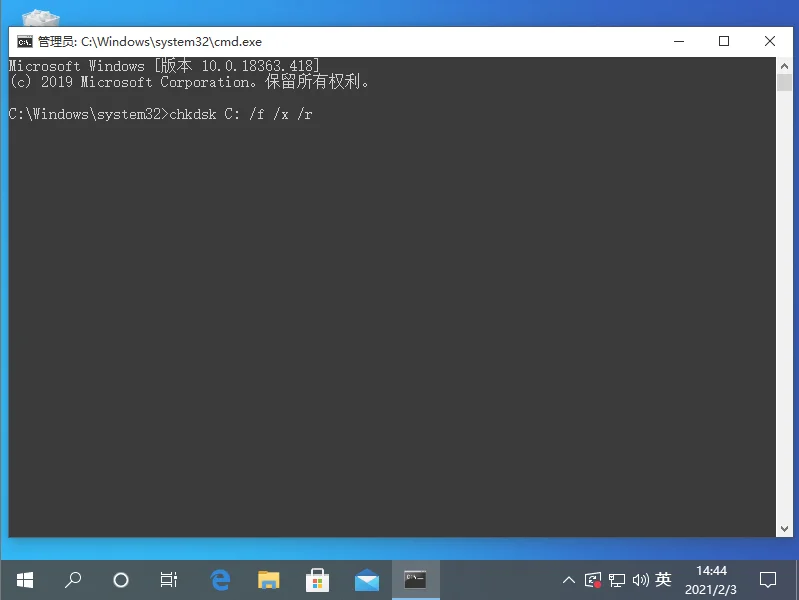This screenshot has width=799, height=600.
Task: Close the cmd.exe window
Action: (769, 41)
